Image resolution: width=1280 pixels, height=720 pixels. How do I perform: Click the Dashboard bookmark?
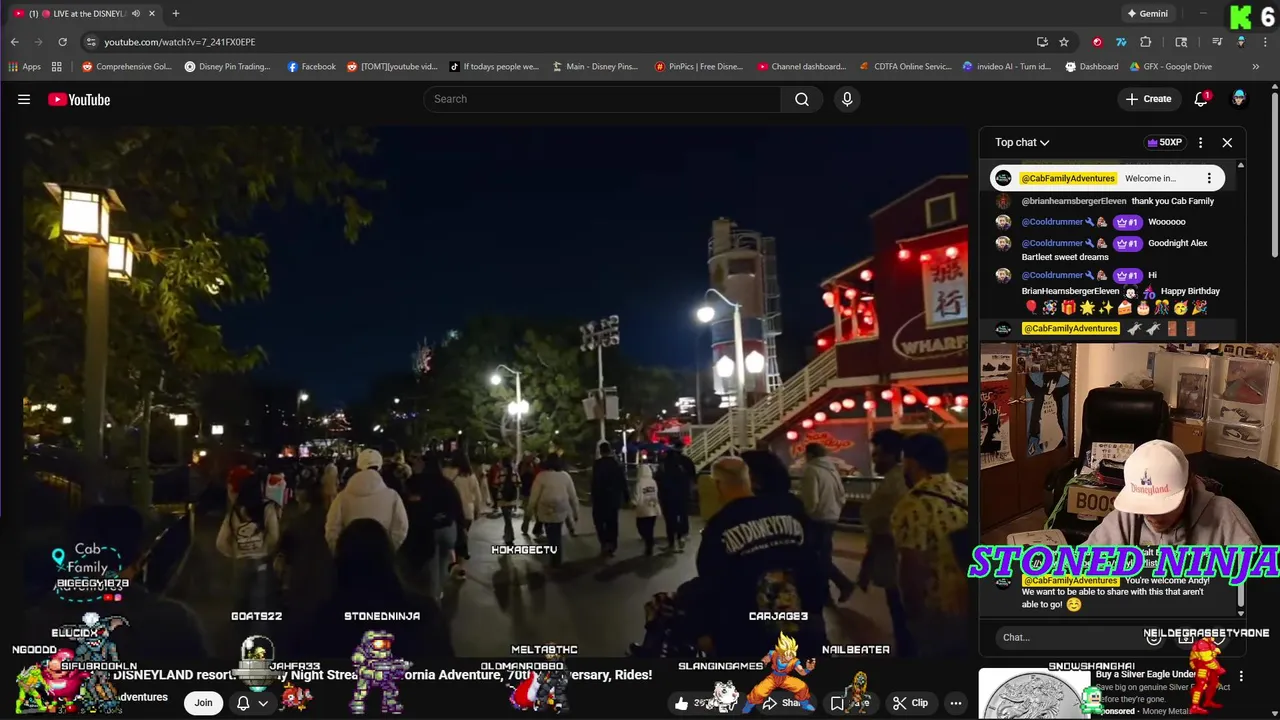coord(1092,67)
